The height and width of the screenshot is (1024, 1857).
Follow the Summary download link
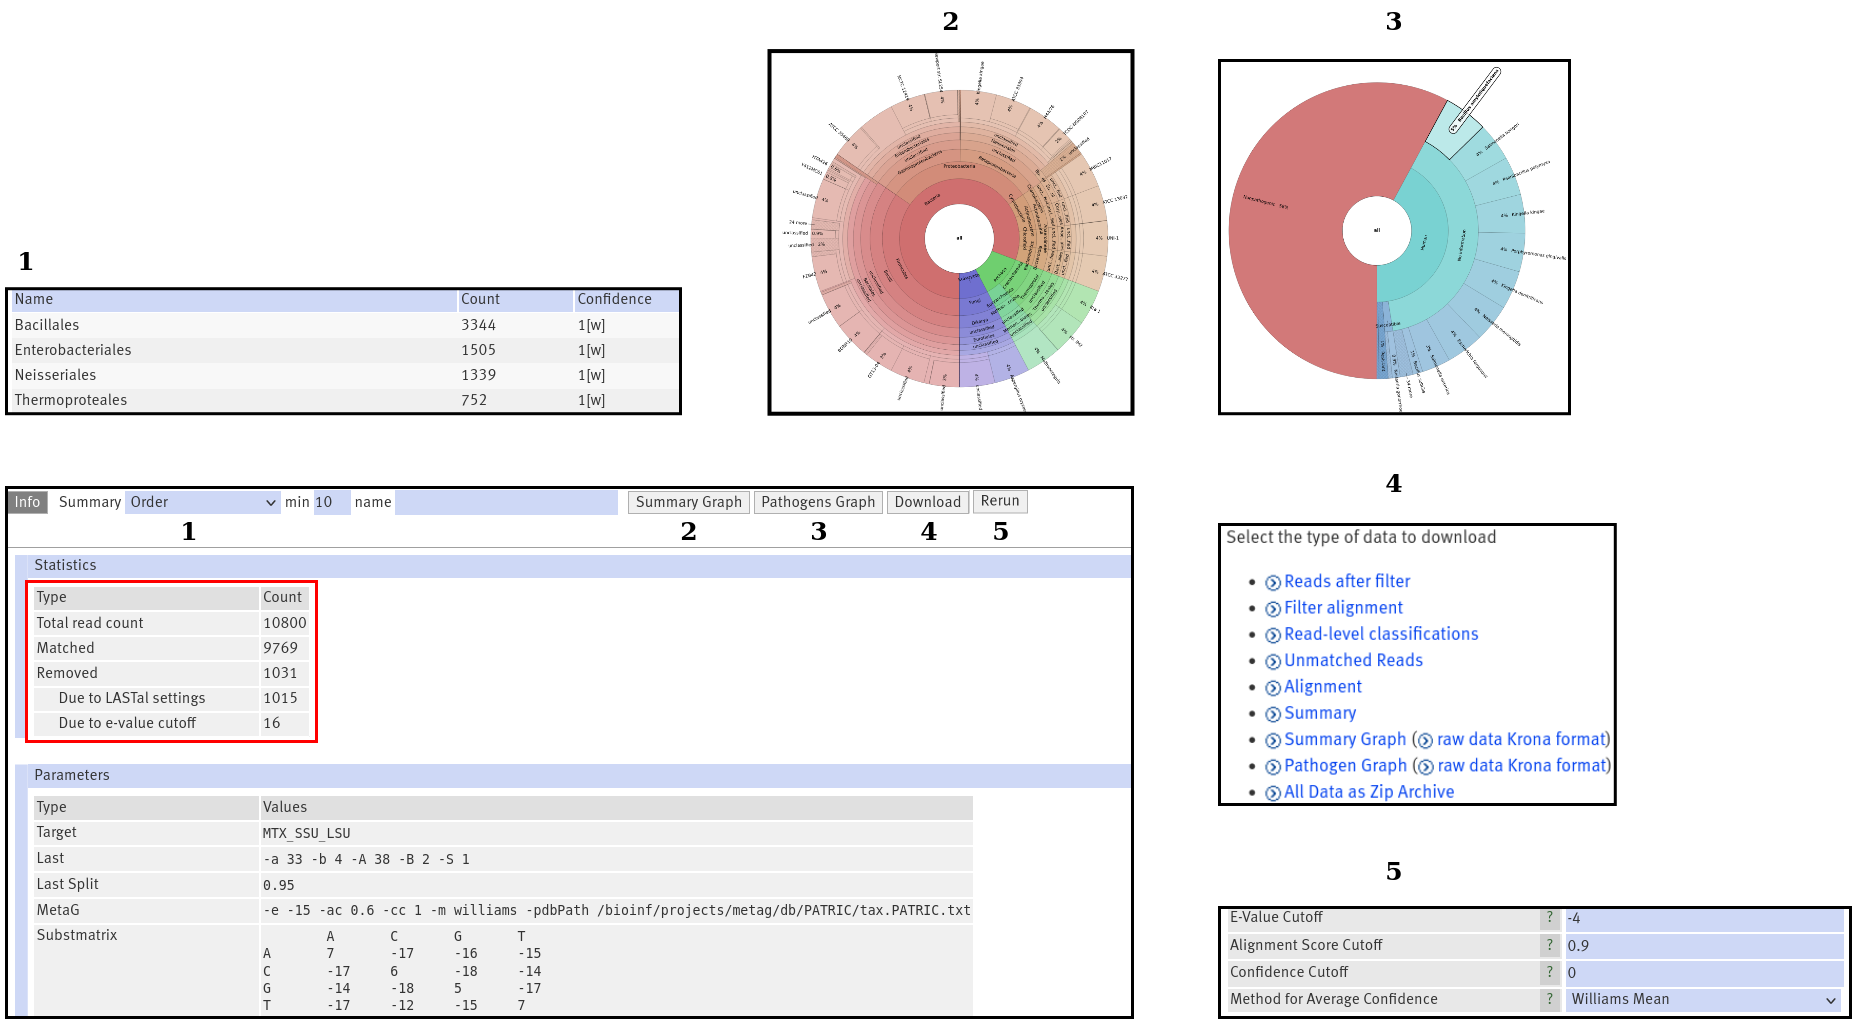click(1320, 713)
